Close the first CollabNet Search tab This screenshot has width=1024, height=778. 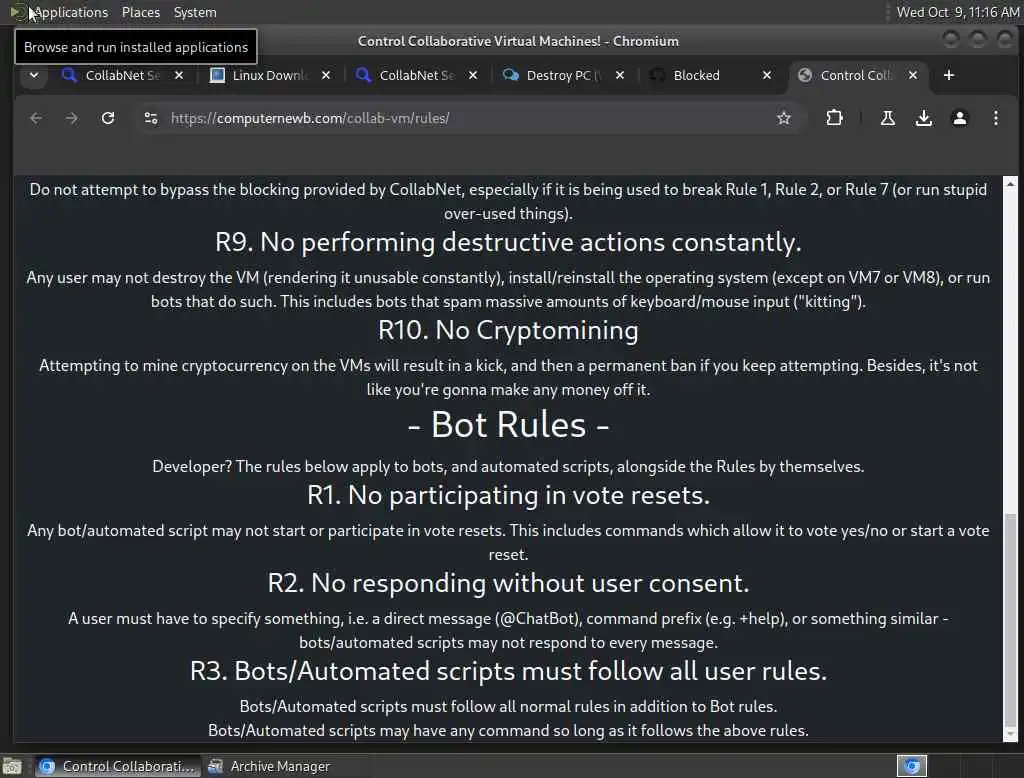click(179, 75)
